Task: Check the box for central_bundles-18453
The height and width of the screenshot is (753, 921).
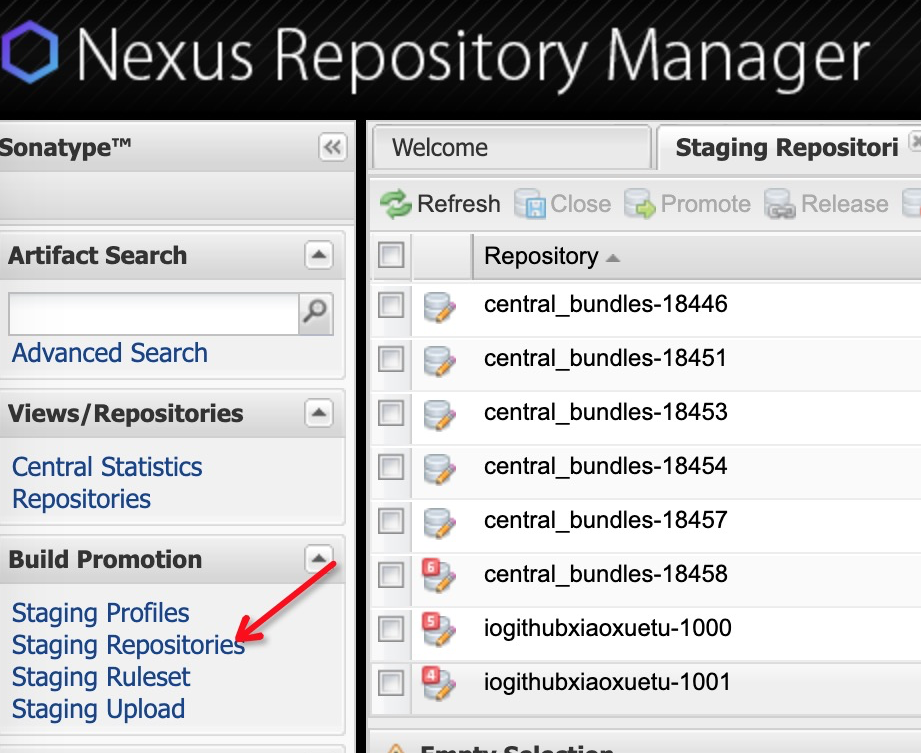Action: point(391,414)
